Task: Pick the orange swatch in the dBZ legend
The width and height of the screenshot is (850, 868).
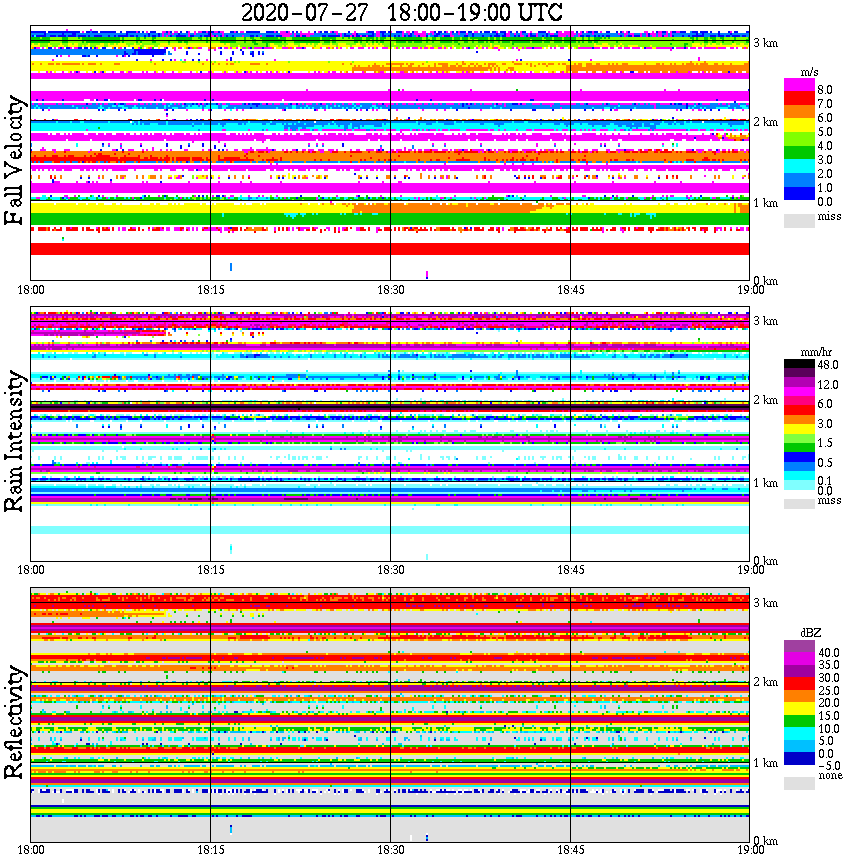Action: [x=799, y=696]
